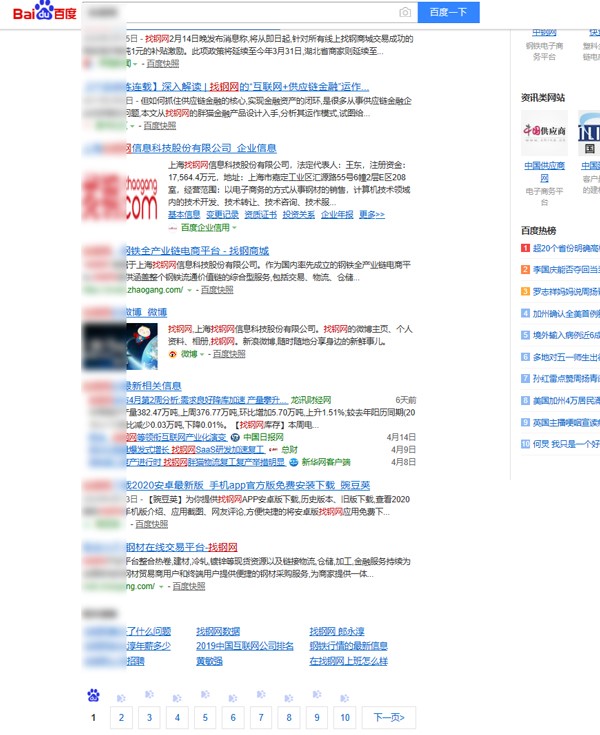Click the paw icon above page 1

[x=93, y=696]
